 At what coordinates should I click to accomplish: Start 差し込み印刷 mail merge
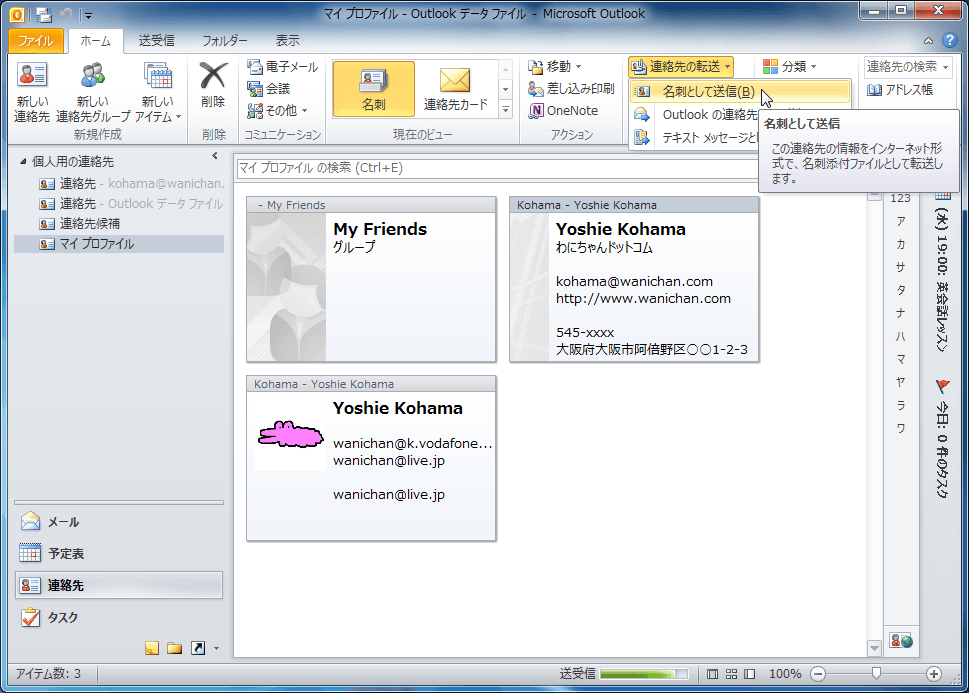(x=571, y=89)
